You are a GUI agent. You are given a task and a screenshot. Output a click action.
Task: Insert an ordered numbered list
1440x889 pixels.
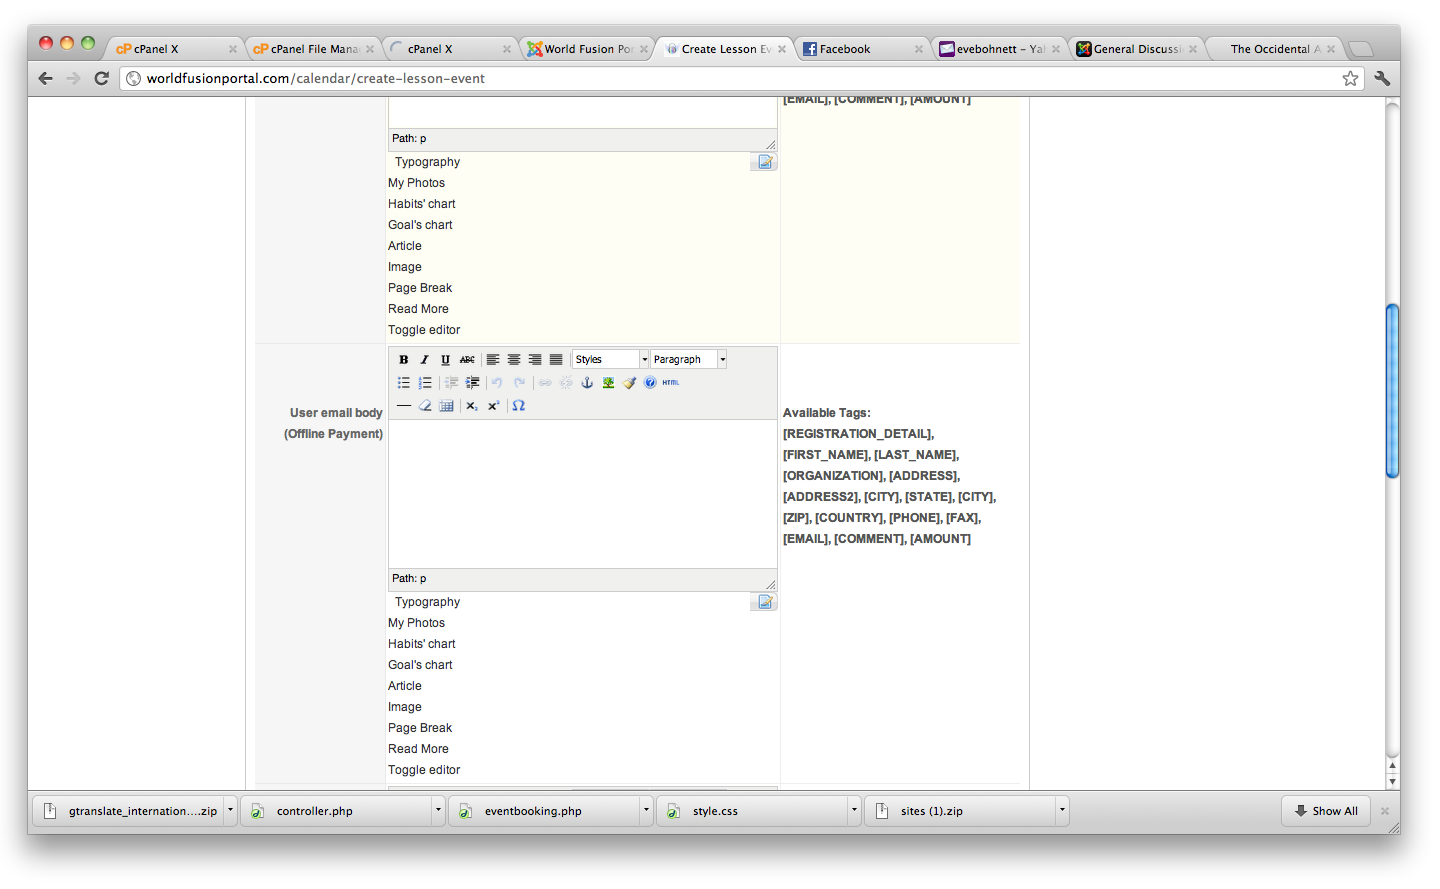(x=424, y=382)
